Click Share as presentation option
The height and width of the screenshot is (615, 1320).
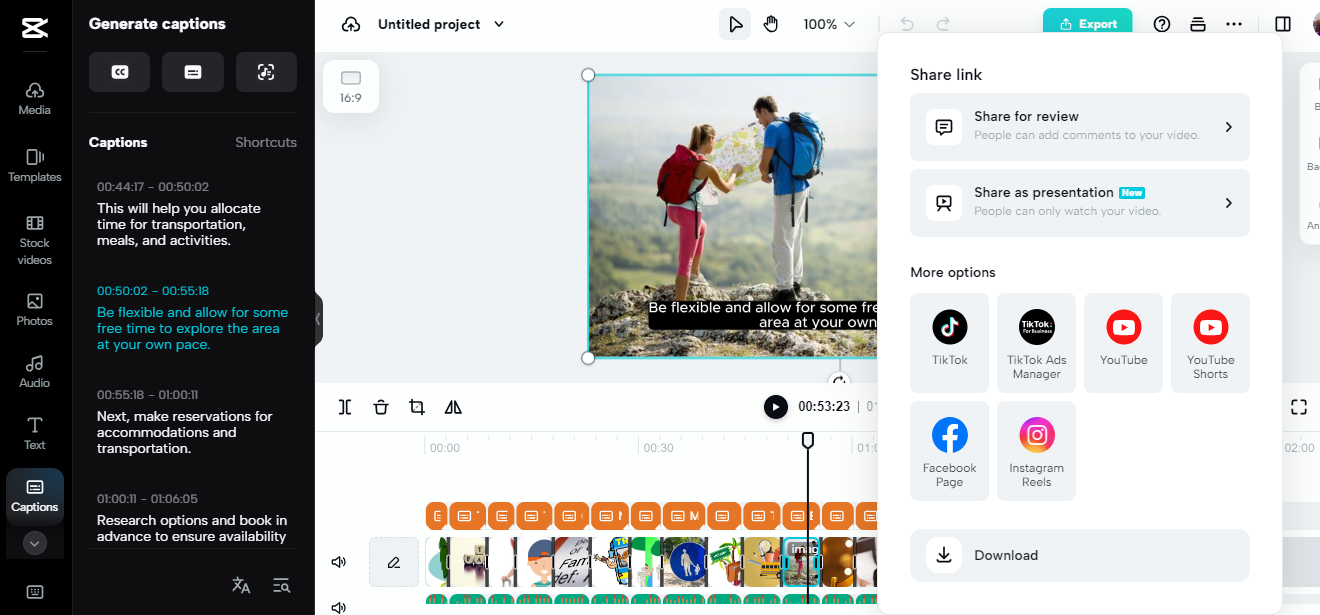pos(1080,203)
